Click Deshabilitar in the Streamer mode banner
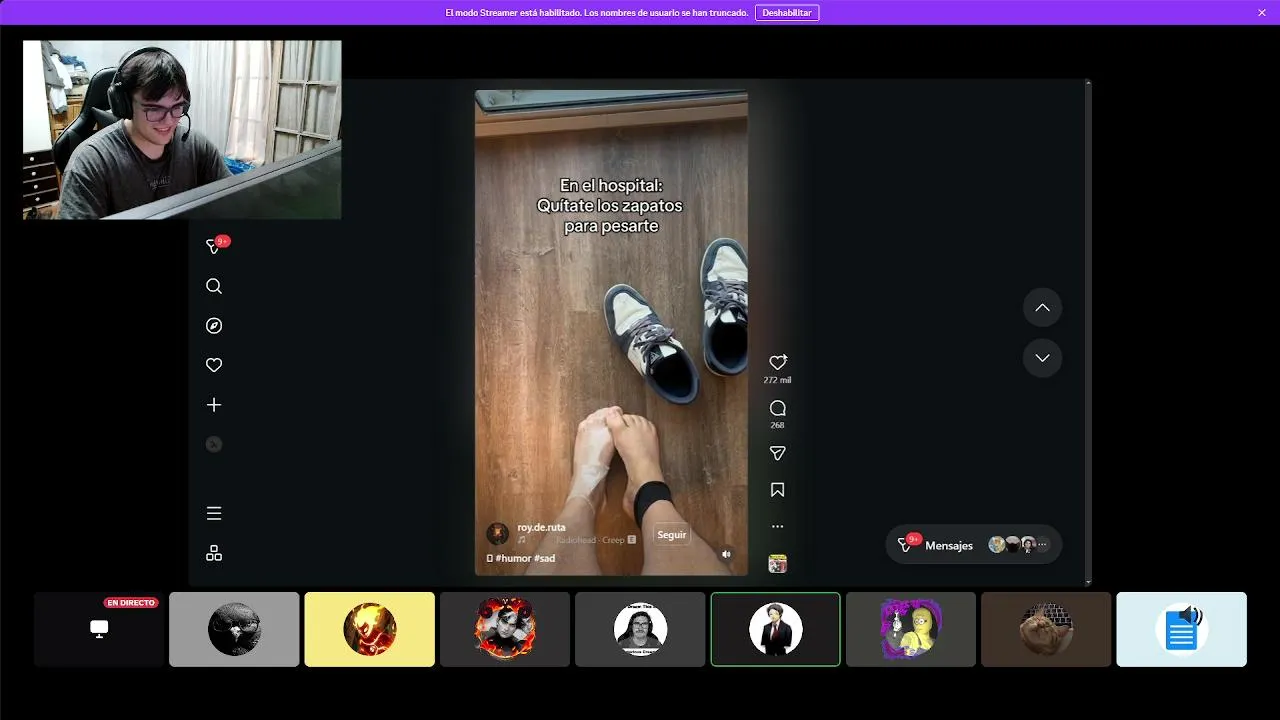 pyautogui.click(x=787, y=13)
